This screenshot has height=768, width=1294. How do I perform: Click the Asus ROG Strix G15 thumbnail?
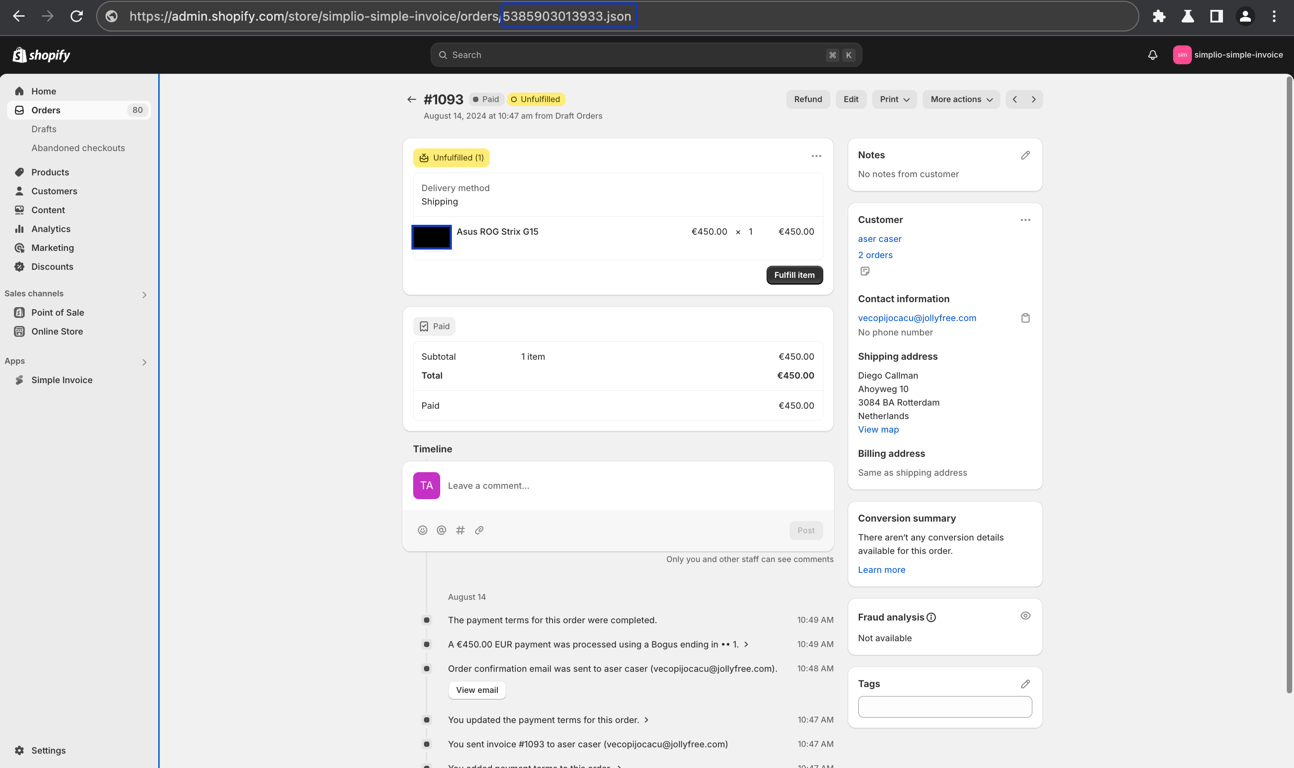click(x=432, y=237)
